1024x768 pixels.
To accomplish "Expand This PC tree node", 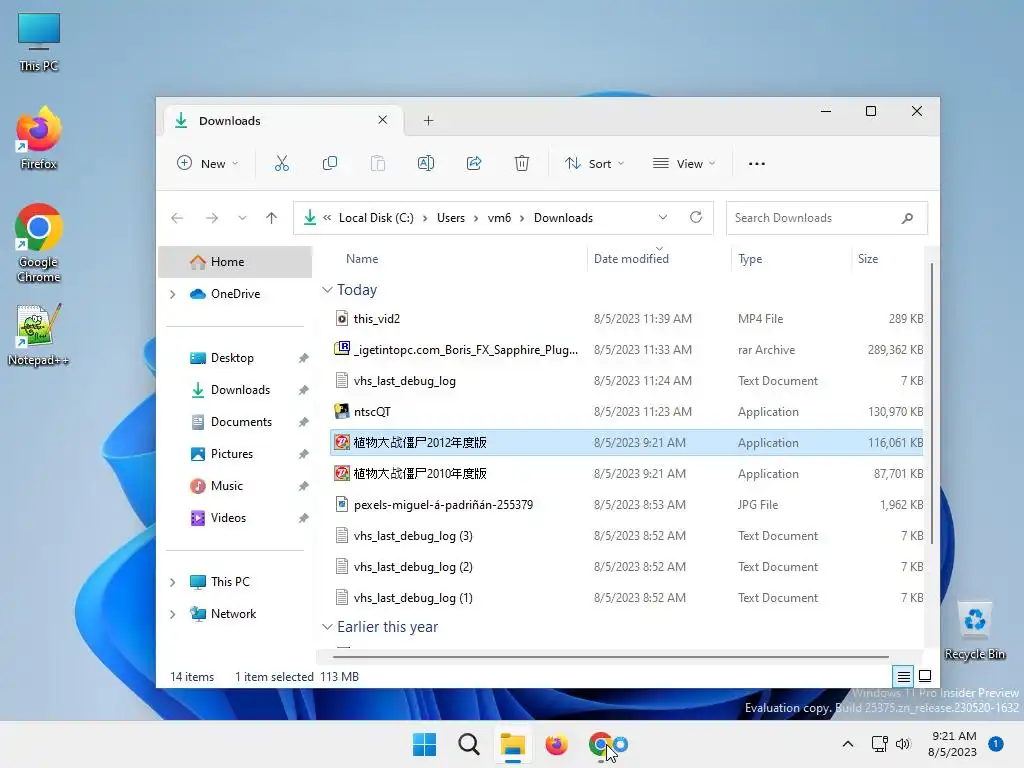I will tap(172, 582).
